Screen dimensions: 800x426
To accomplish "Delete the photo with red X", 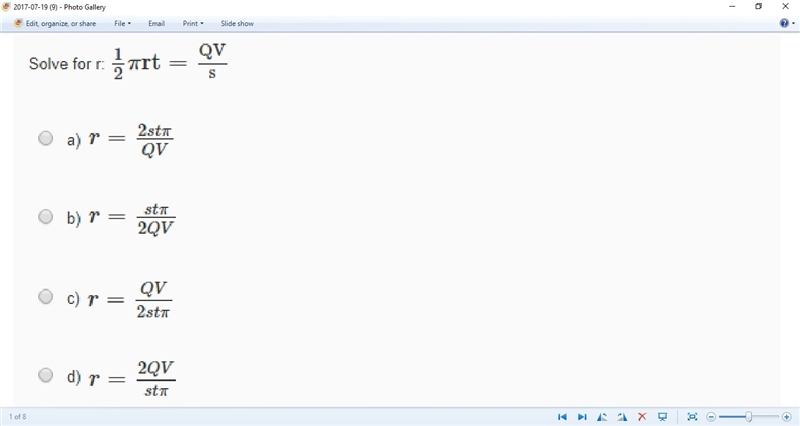I will [642, 417].
